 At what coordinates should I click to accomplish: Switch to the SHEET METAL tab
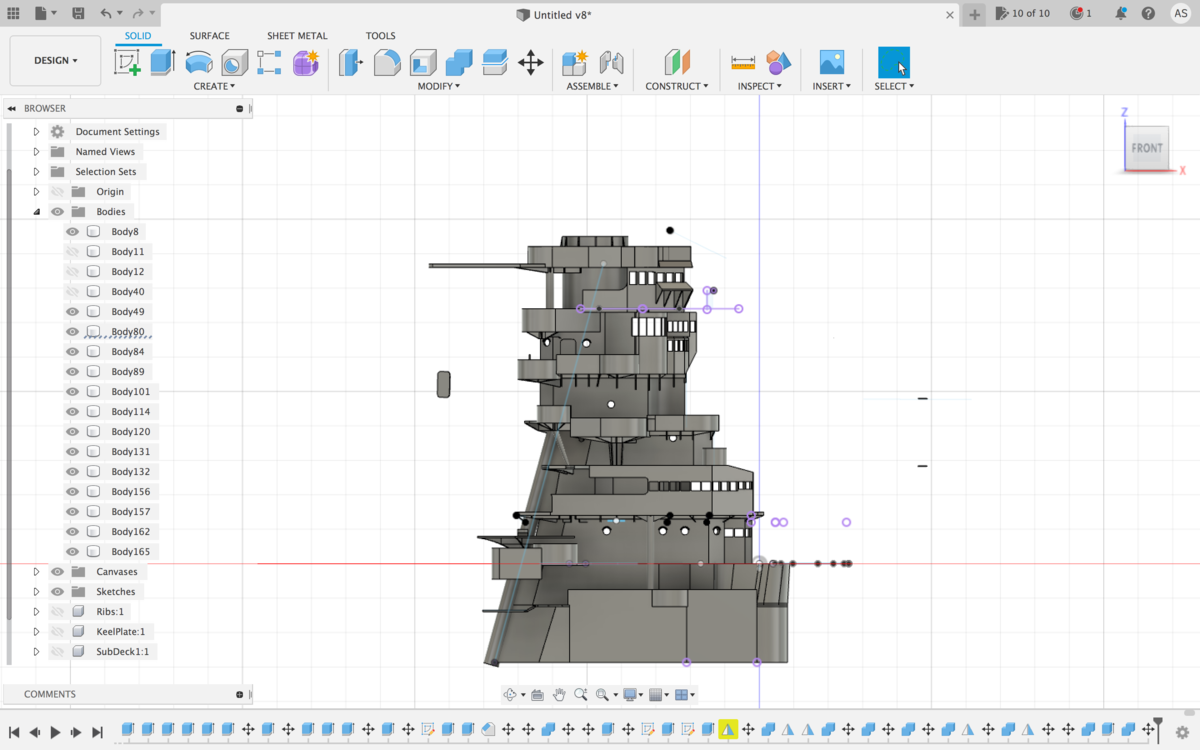pyautogui.click(x=297, y=36)
